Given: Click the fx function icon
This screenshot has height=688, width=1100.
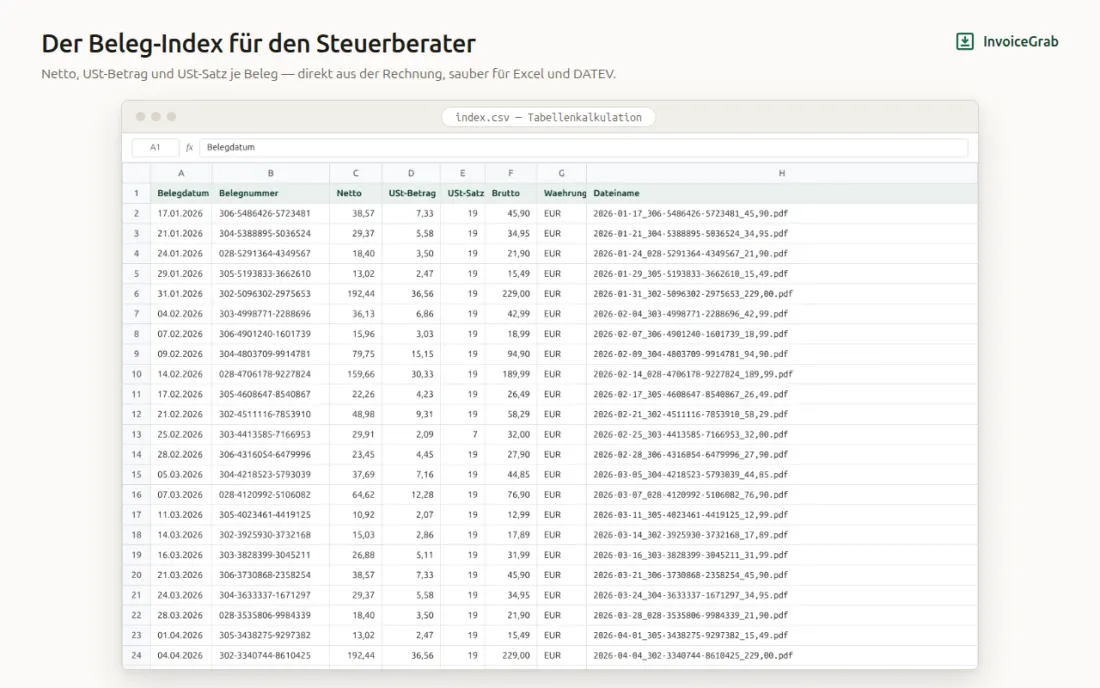Looking at the screenshot, I should (x=189, y=147).
